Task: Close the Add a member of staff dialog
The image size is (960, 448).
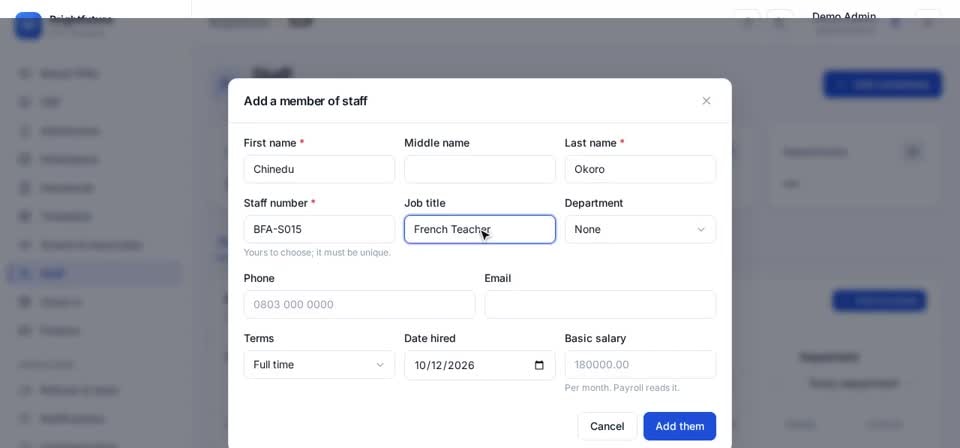Action: pos(706,101)
